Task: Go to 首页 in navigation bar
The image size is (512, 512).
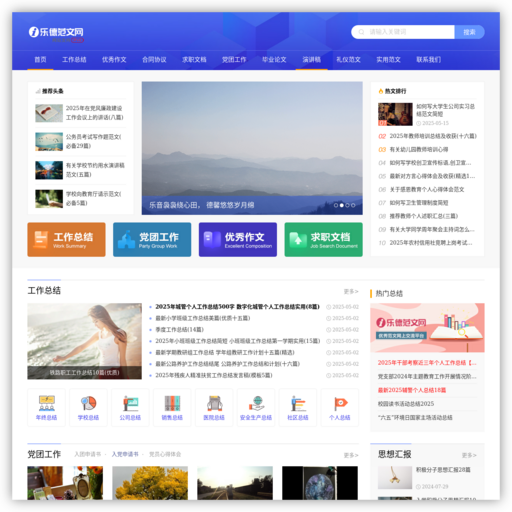Action: tap(40, 60)
